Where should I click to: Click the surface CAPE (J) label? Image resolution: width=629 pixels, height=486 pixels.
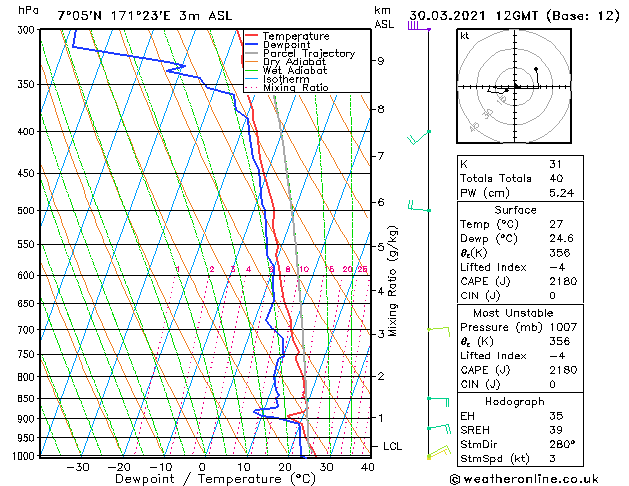coord(485,281)
